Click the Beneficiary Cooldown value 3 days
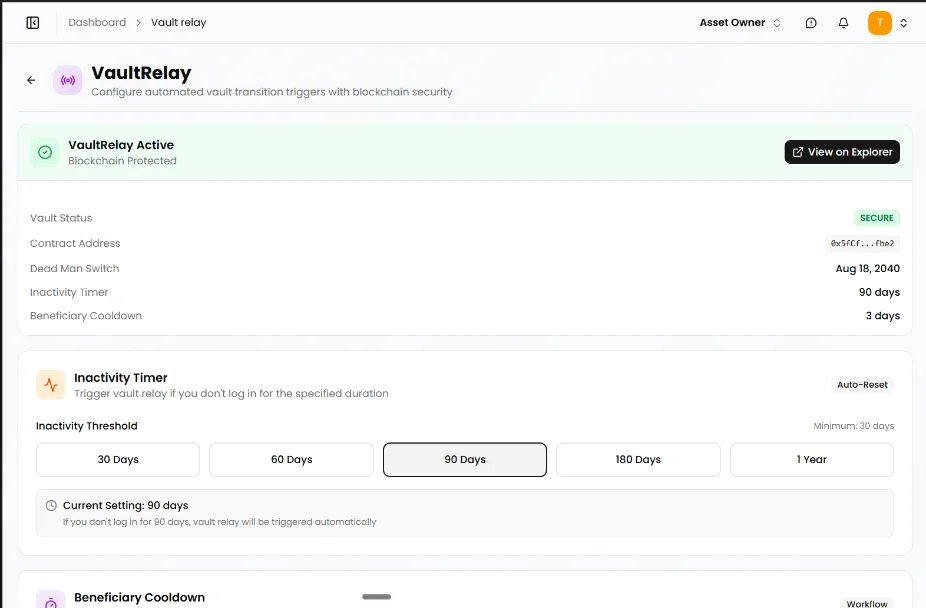The width and height of the screenshot is (926, 608). click(x=883, y=316)
